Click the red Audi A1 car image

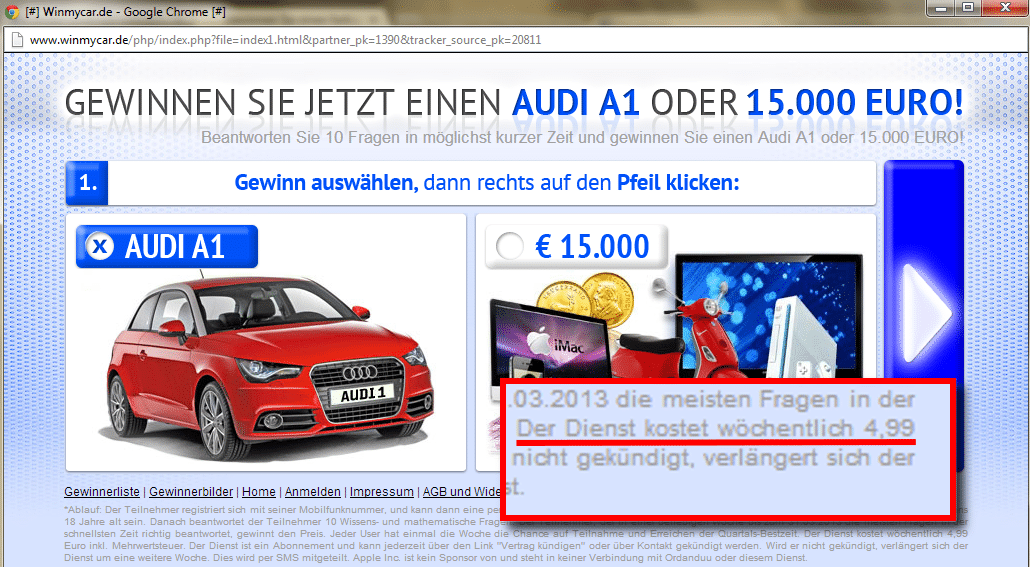(x=268, y=365)
